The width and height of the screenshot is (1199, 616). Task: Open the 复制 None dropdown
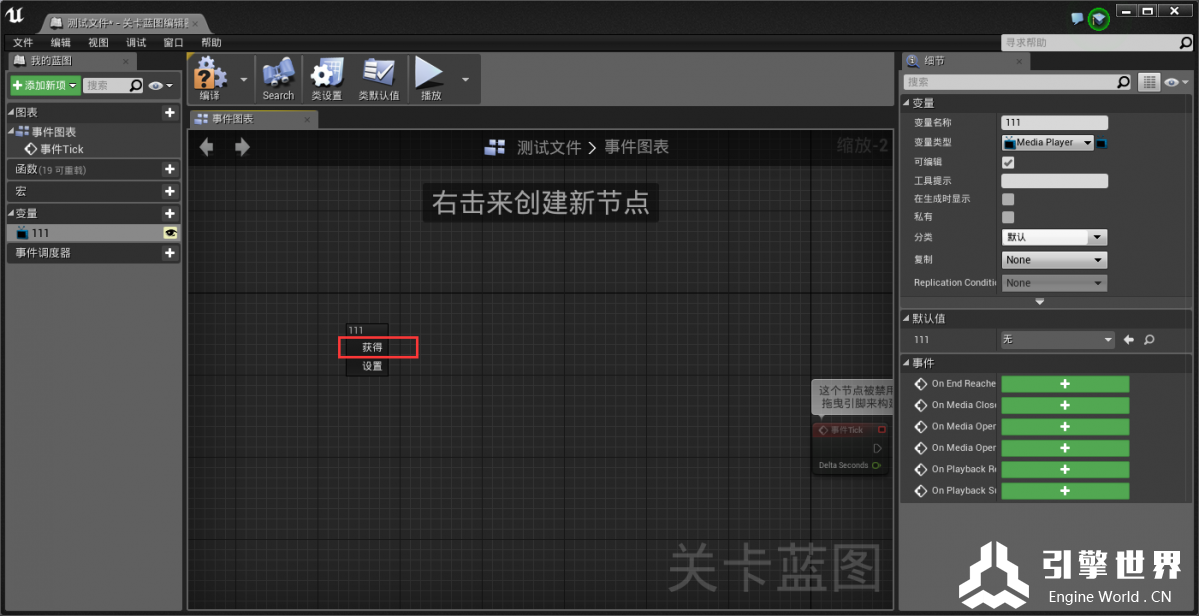click(1054, 260)
